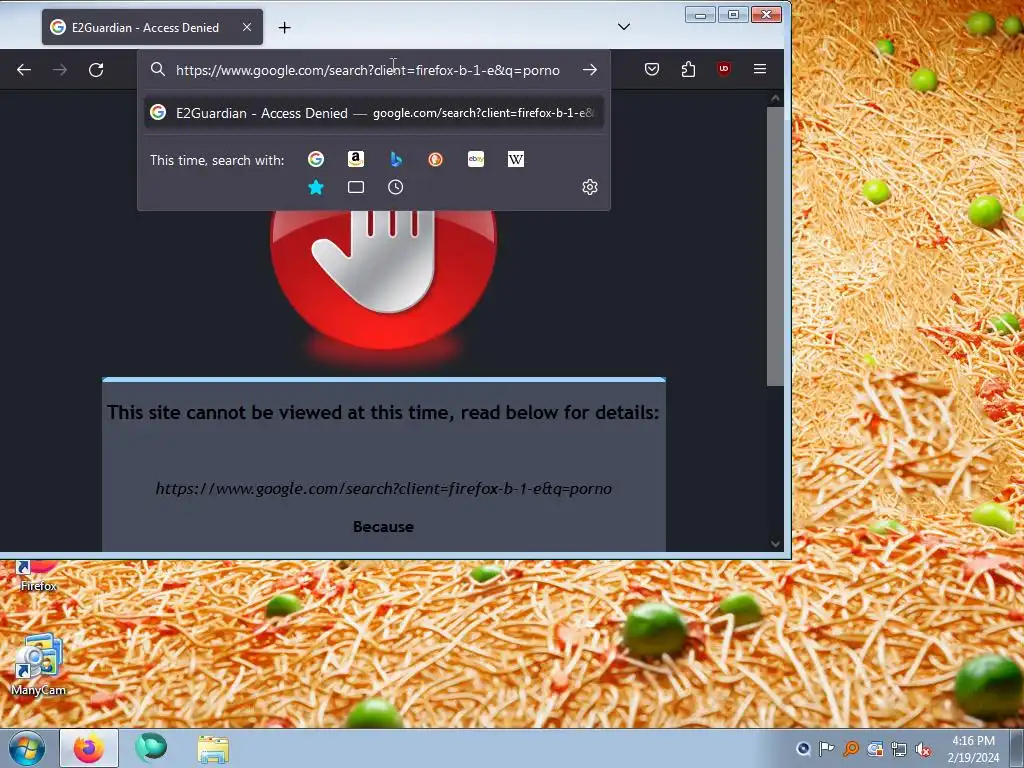The height and width of the screenshot is (768, 1024).
Task: Click the leftmost round system tray icon
Action: click(803, 748)
